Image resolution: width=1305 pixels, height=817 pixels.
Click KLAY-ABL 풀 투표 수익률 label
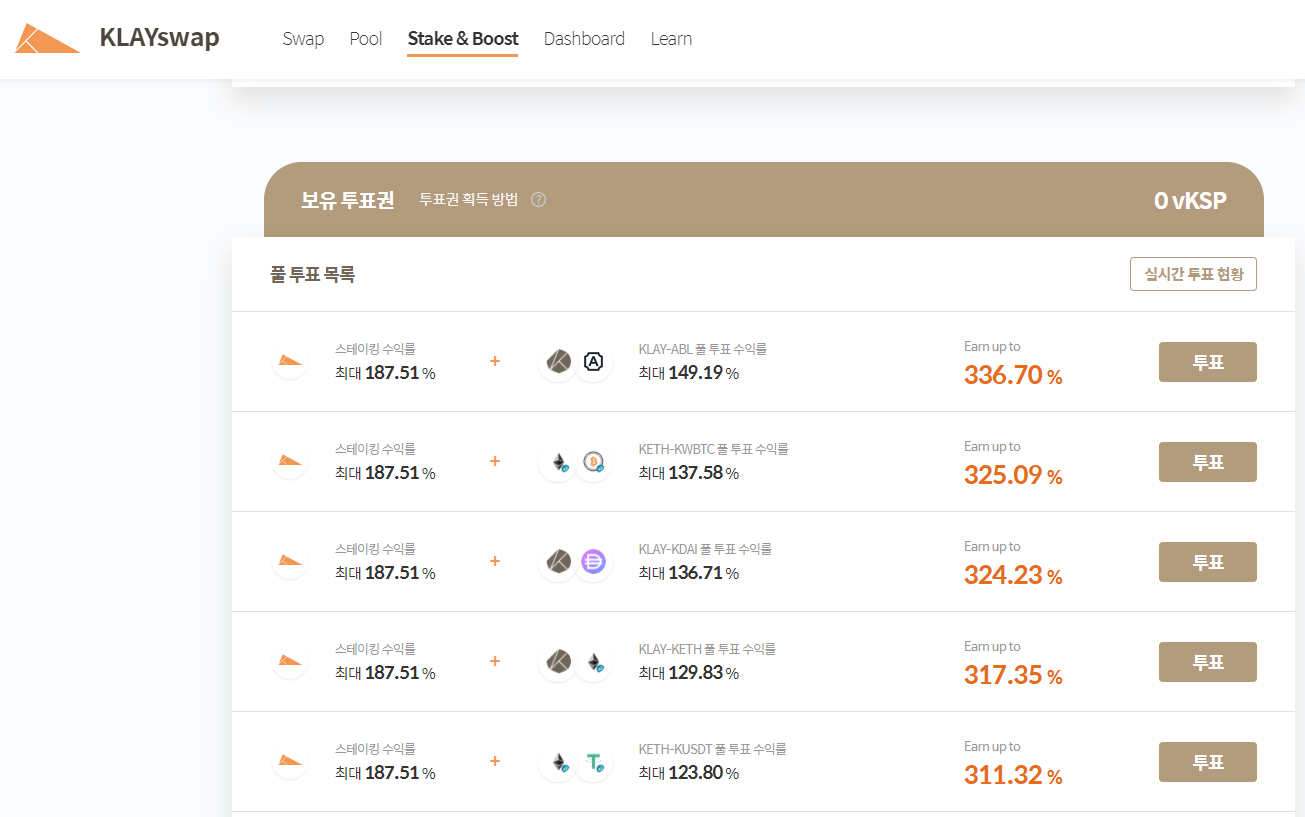[703, 349]
